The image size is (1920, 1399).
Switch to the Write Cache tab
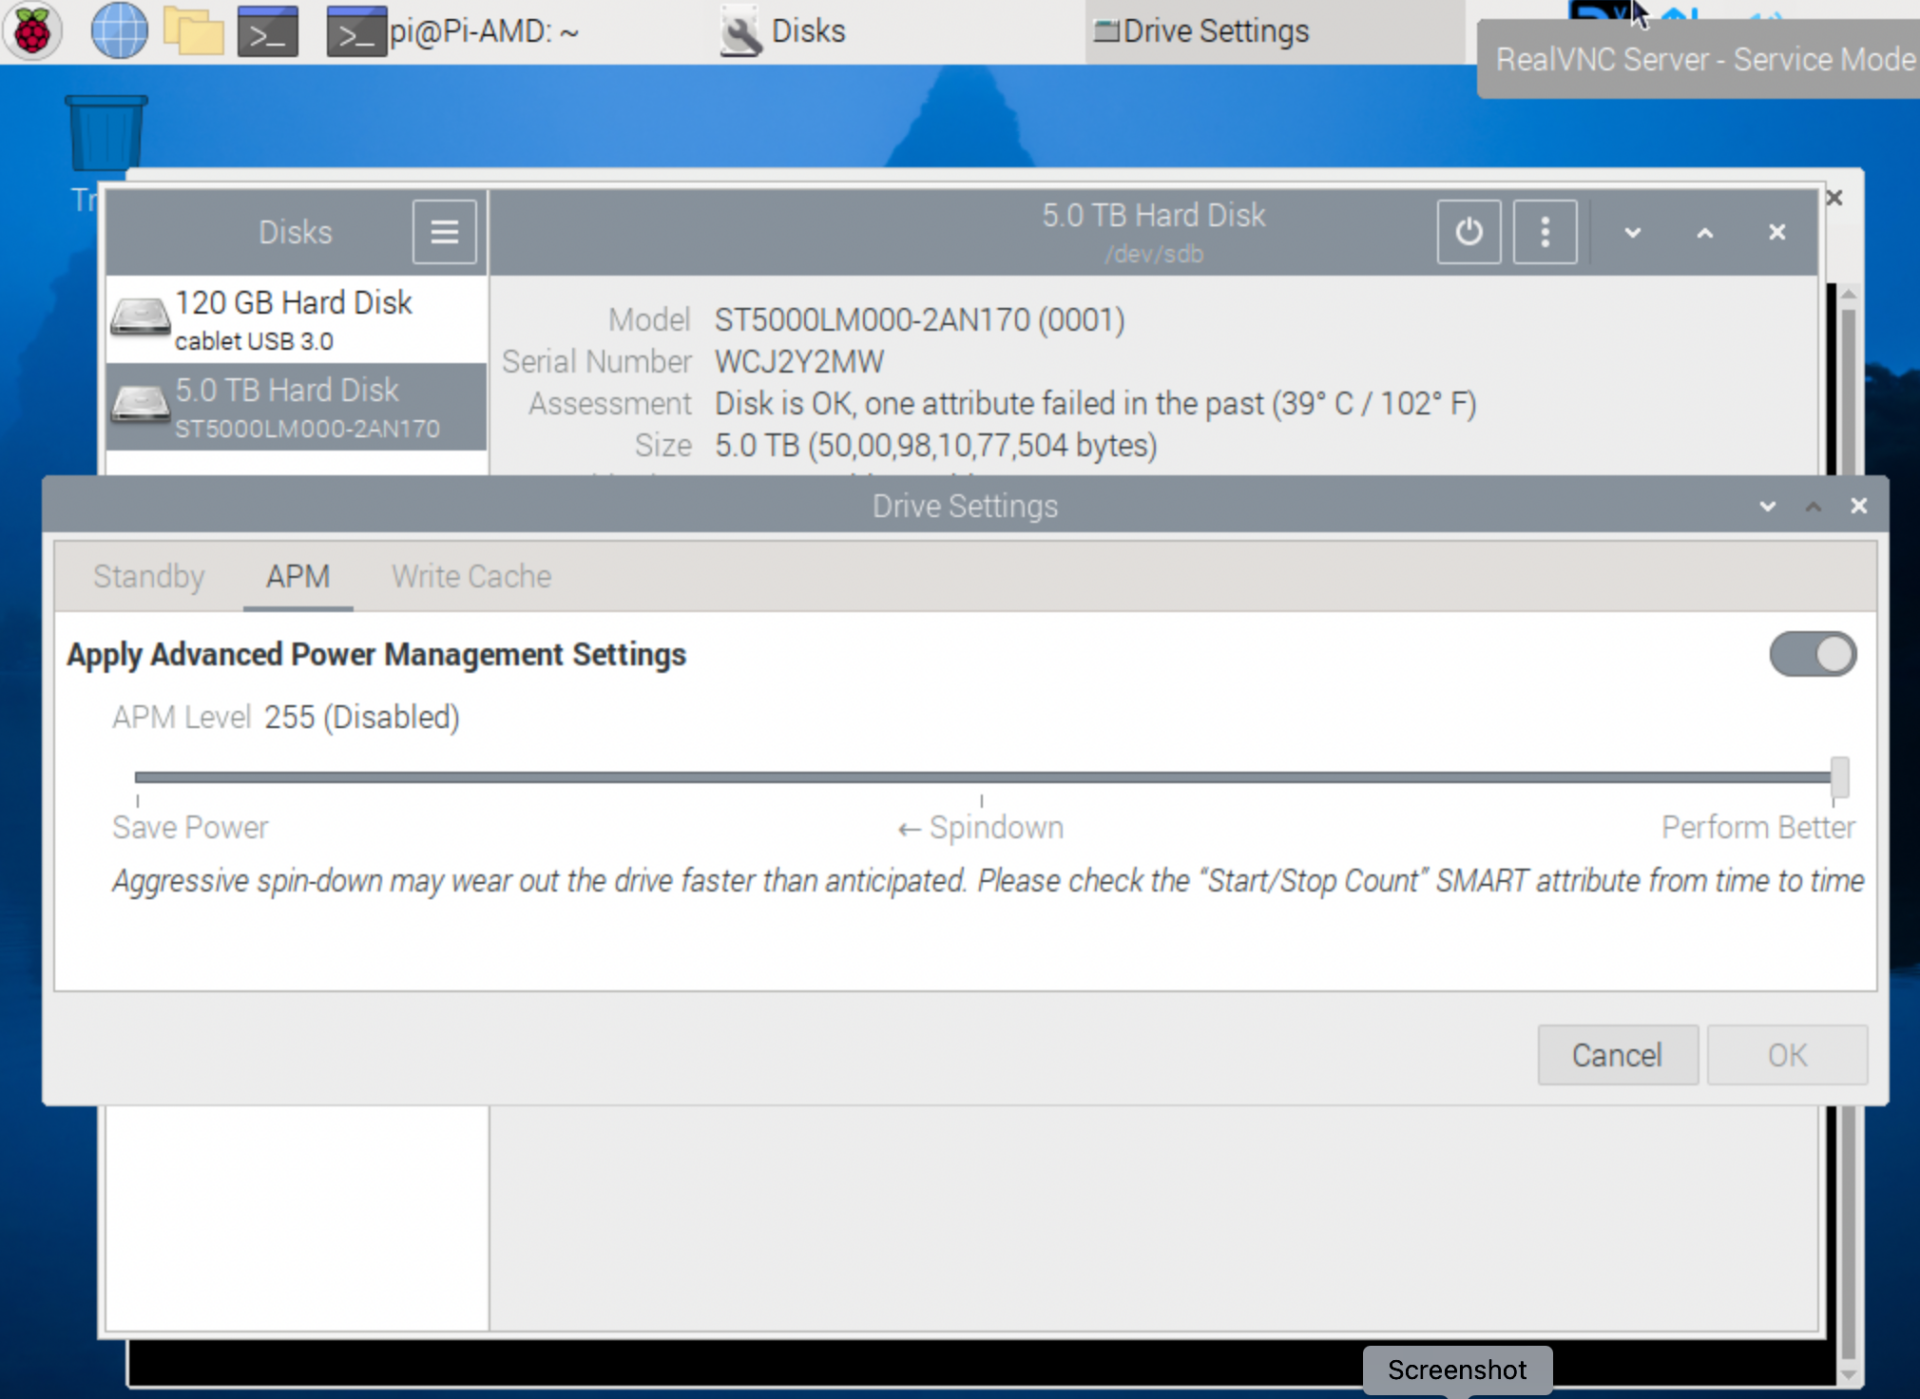click(x=470, y=576)
